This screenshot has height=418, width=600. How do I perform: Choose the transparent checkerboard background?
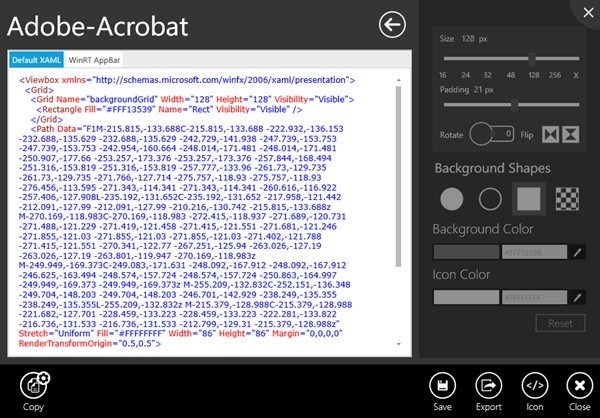pyautogui.click(x=567, y=199)
